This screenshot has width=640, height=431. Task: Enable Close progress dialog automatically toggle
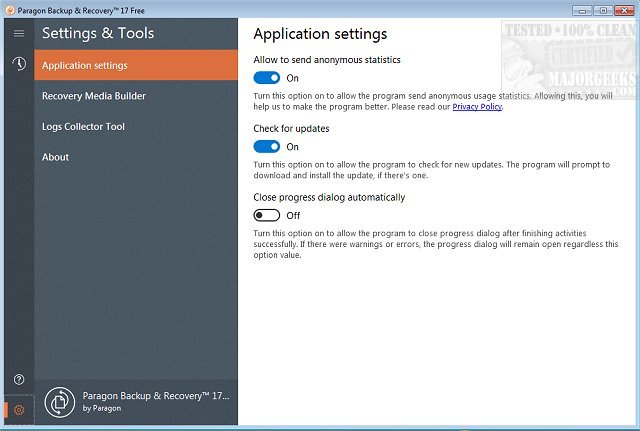point(267,215)
